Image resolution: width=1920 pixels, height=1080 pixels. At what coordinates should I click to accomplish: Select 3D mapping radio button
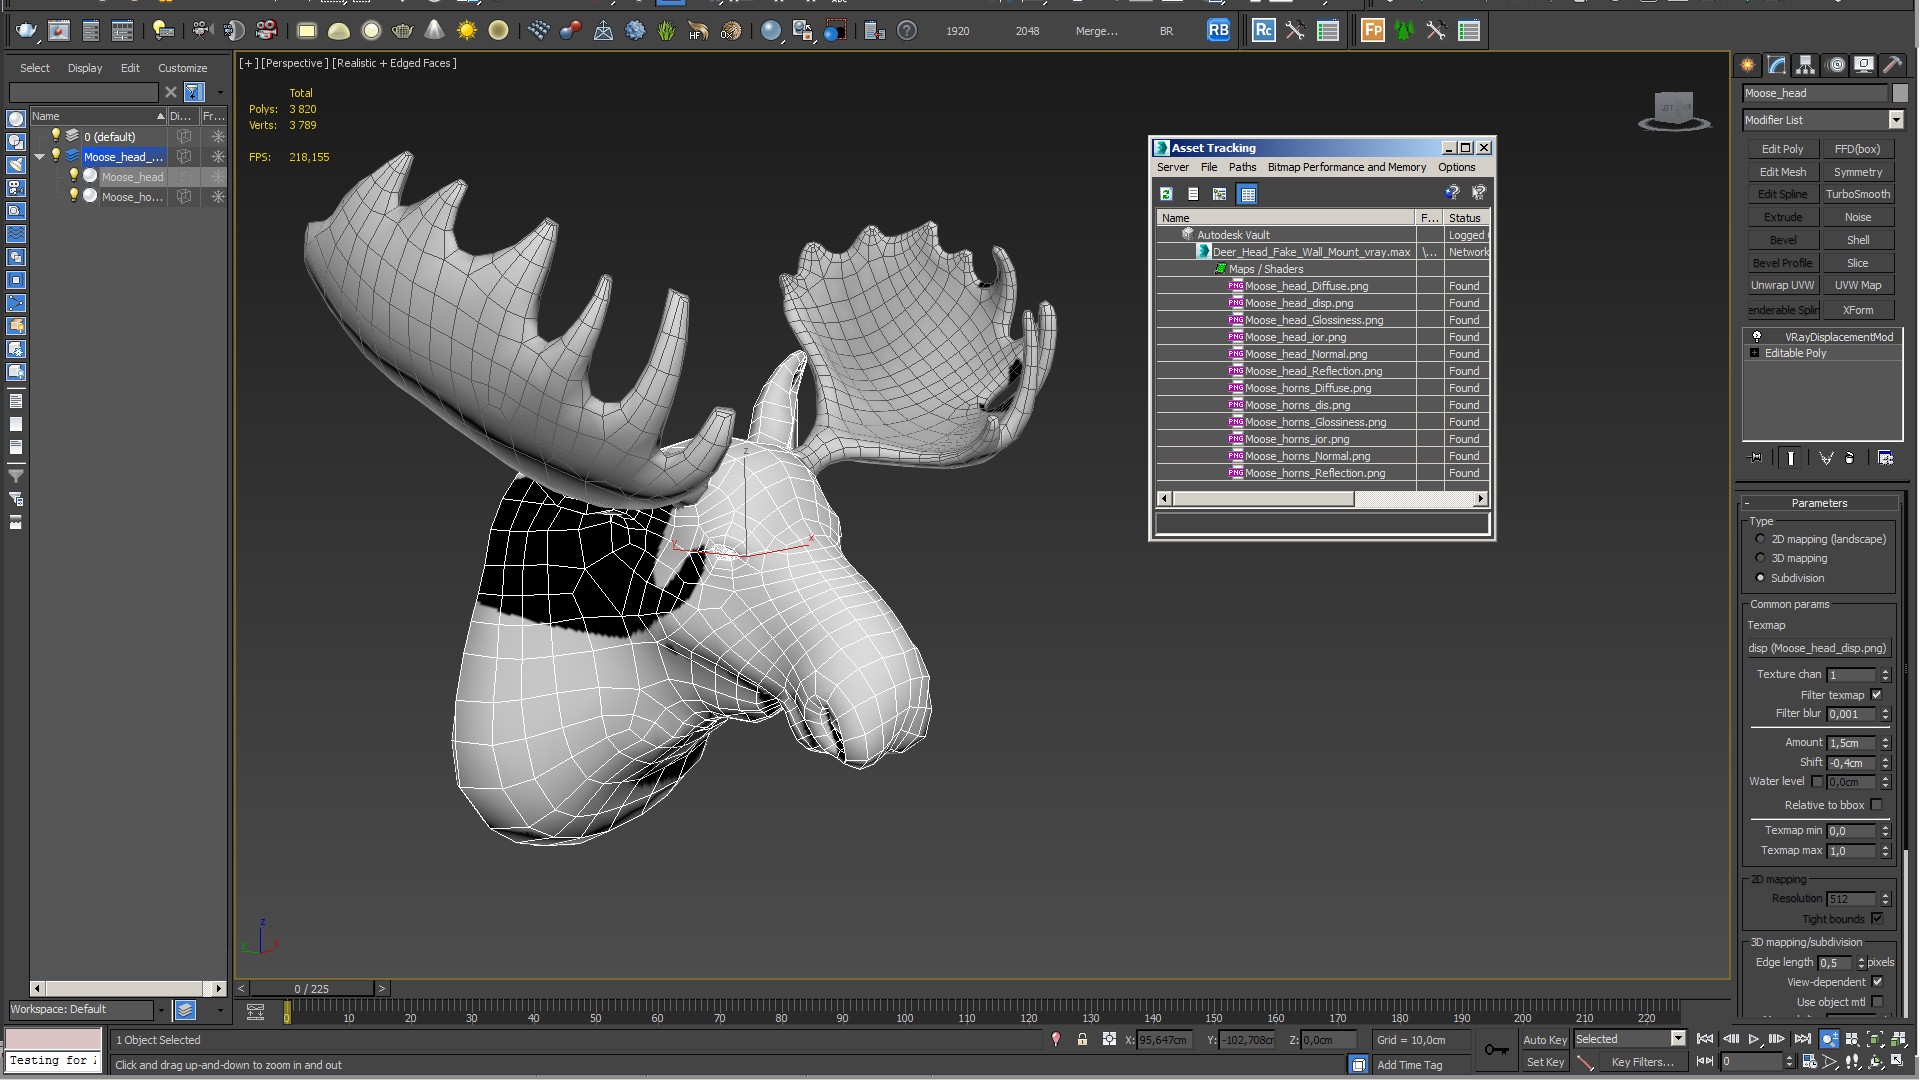click(1760, 558)
